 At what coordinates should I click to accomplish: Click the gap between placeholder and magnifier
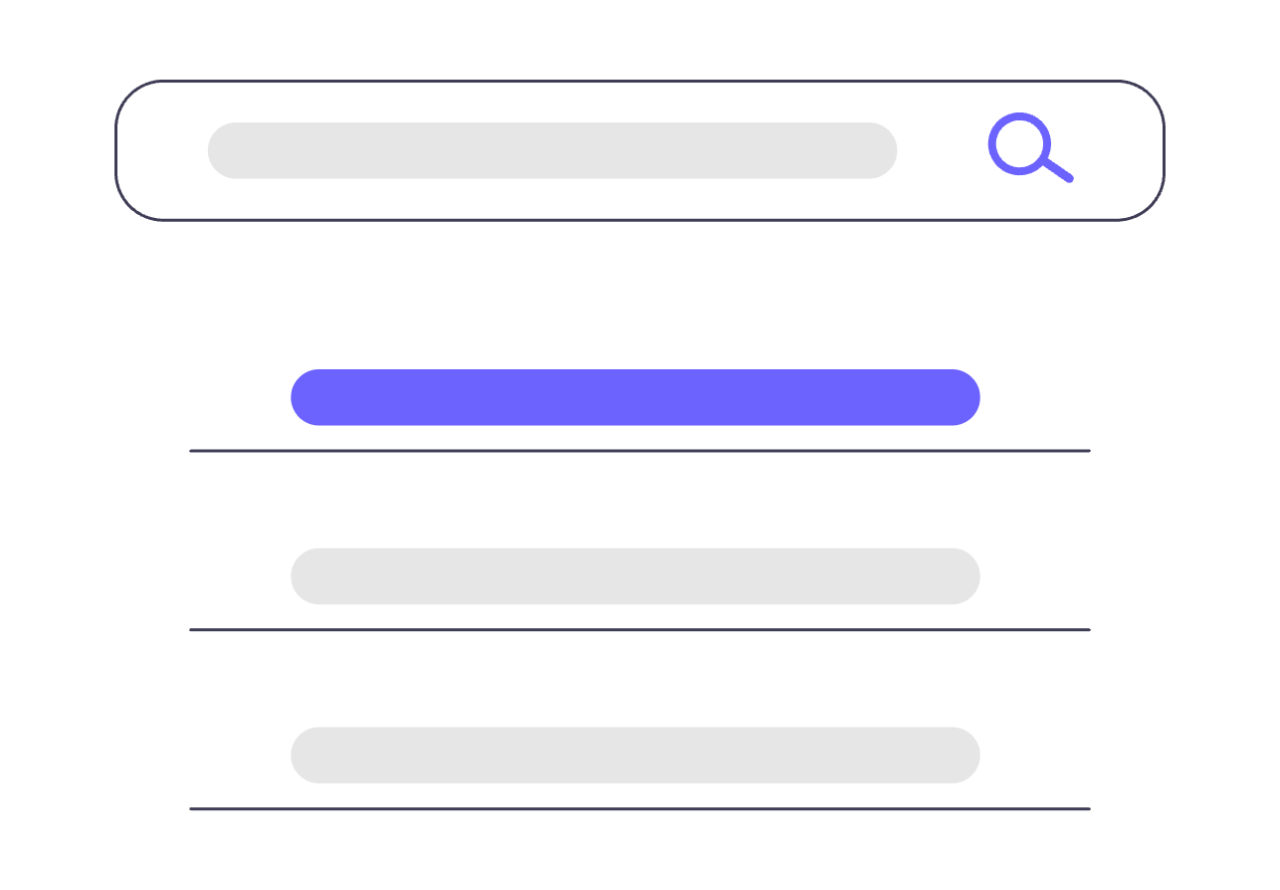point(940,151)
